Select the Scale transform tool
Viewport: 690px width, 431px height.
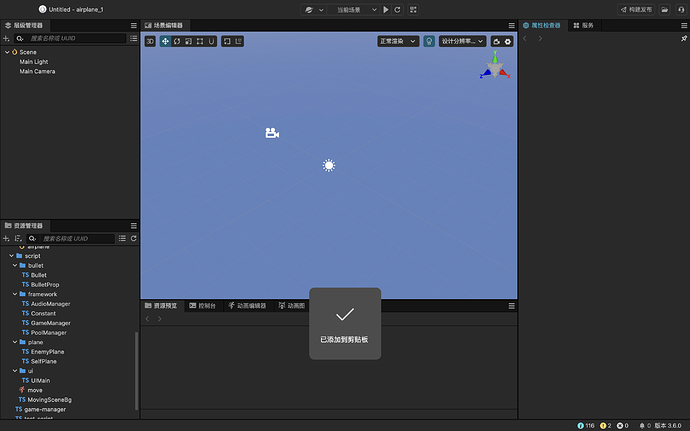pos(188,41)
